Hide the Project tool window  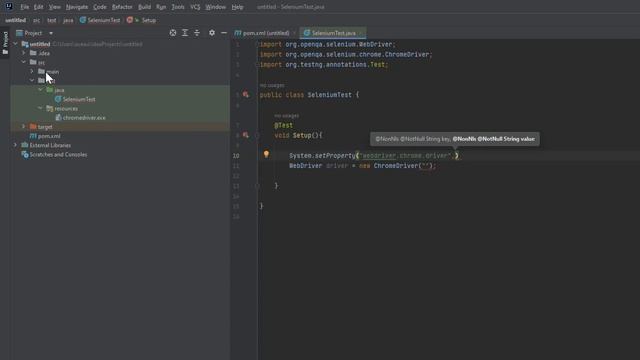[224, 33]
